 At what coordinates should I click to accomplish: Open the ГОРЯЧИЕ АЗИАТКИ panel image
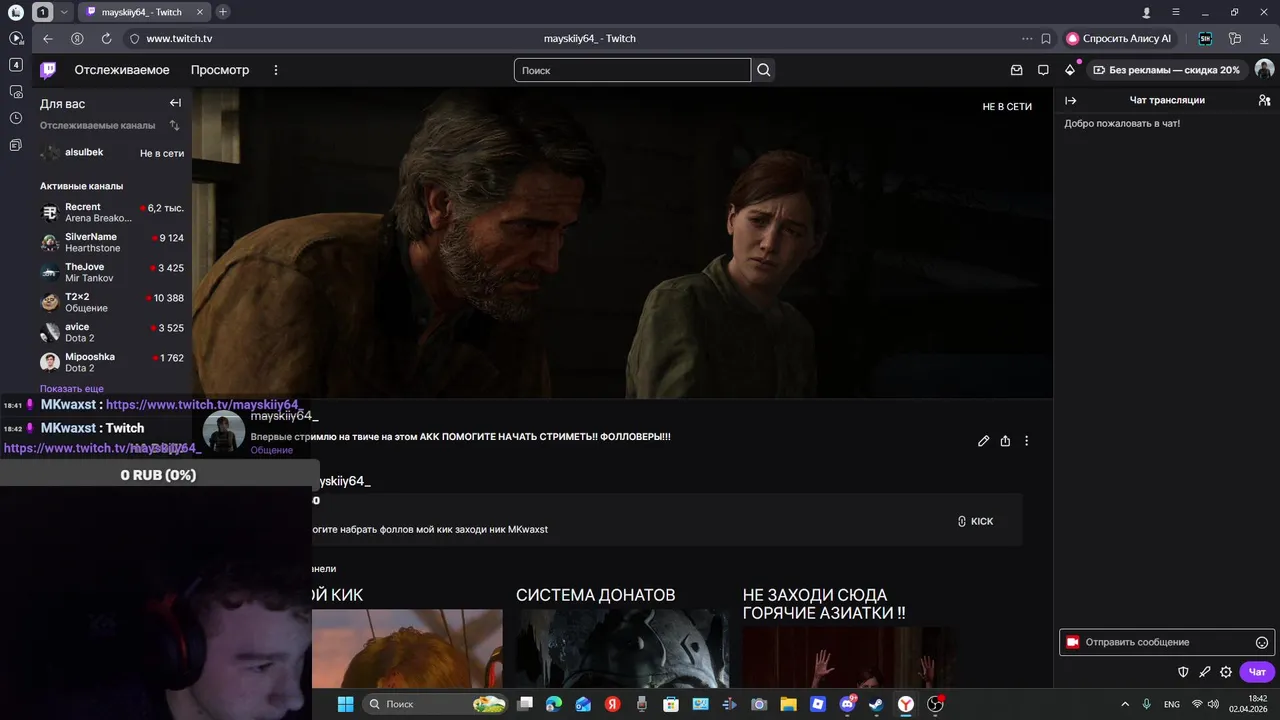pos(848,657)
